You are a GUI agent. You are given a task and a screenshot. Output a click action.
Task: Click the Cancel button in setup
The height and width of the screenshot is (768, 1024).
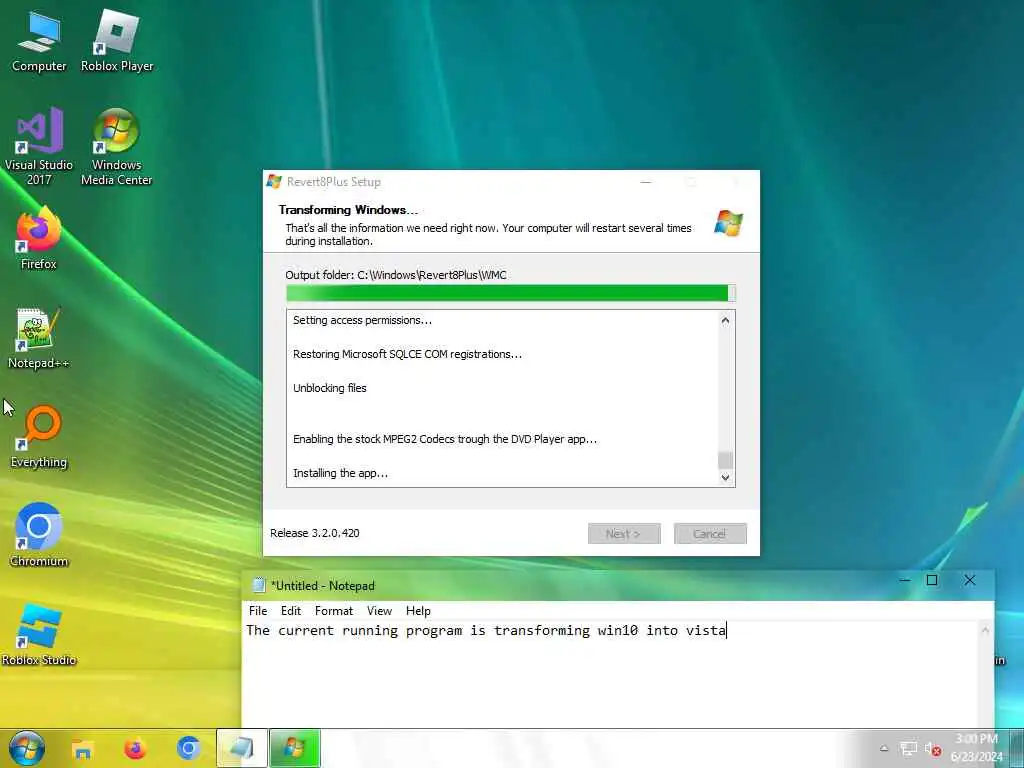point(710,534)
